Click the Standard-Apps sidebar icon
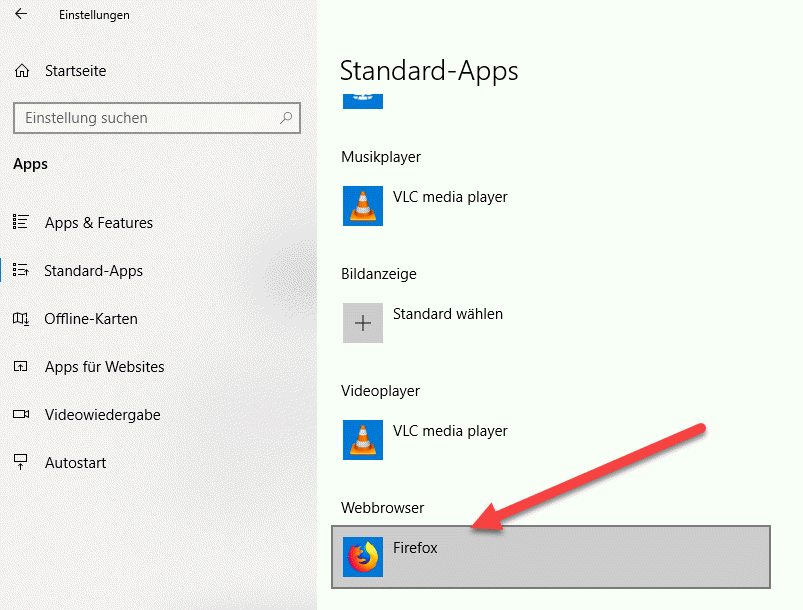Screen dimensions: 803x610 click(x=20, y=270)
